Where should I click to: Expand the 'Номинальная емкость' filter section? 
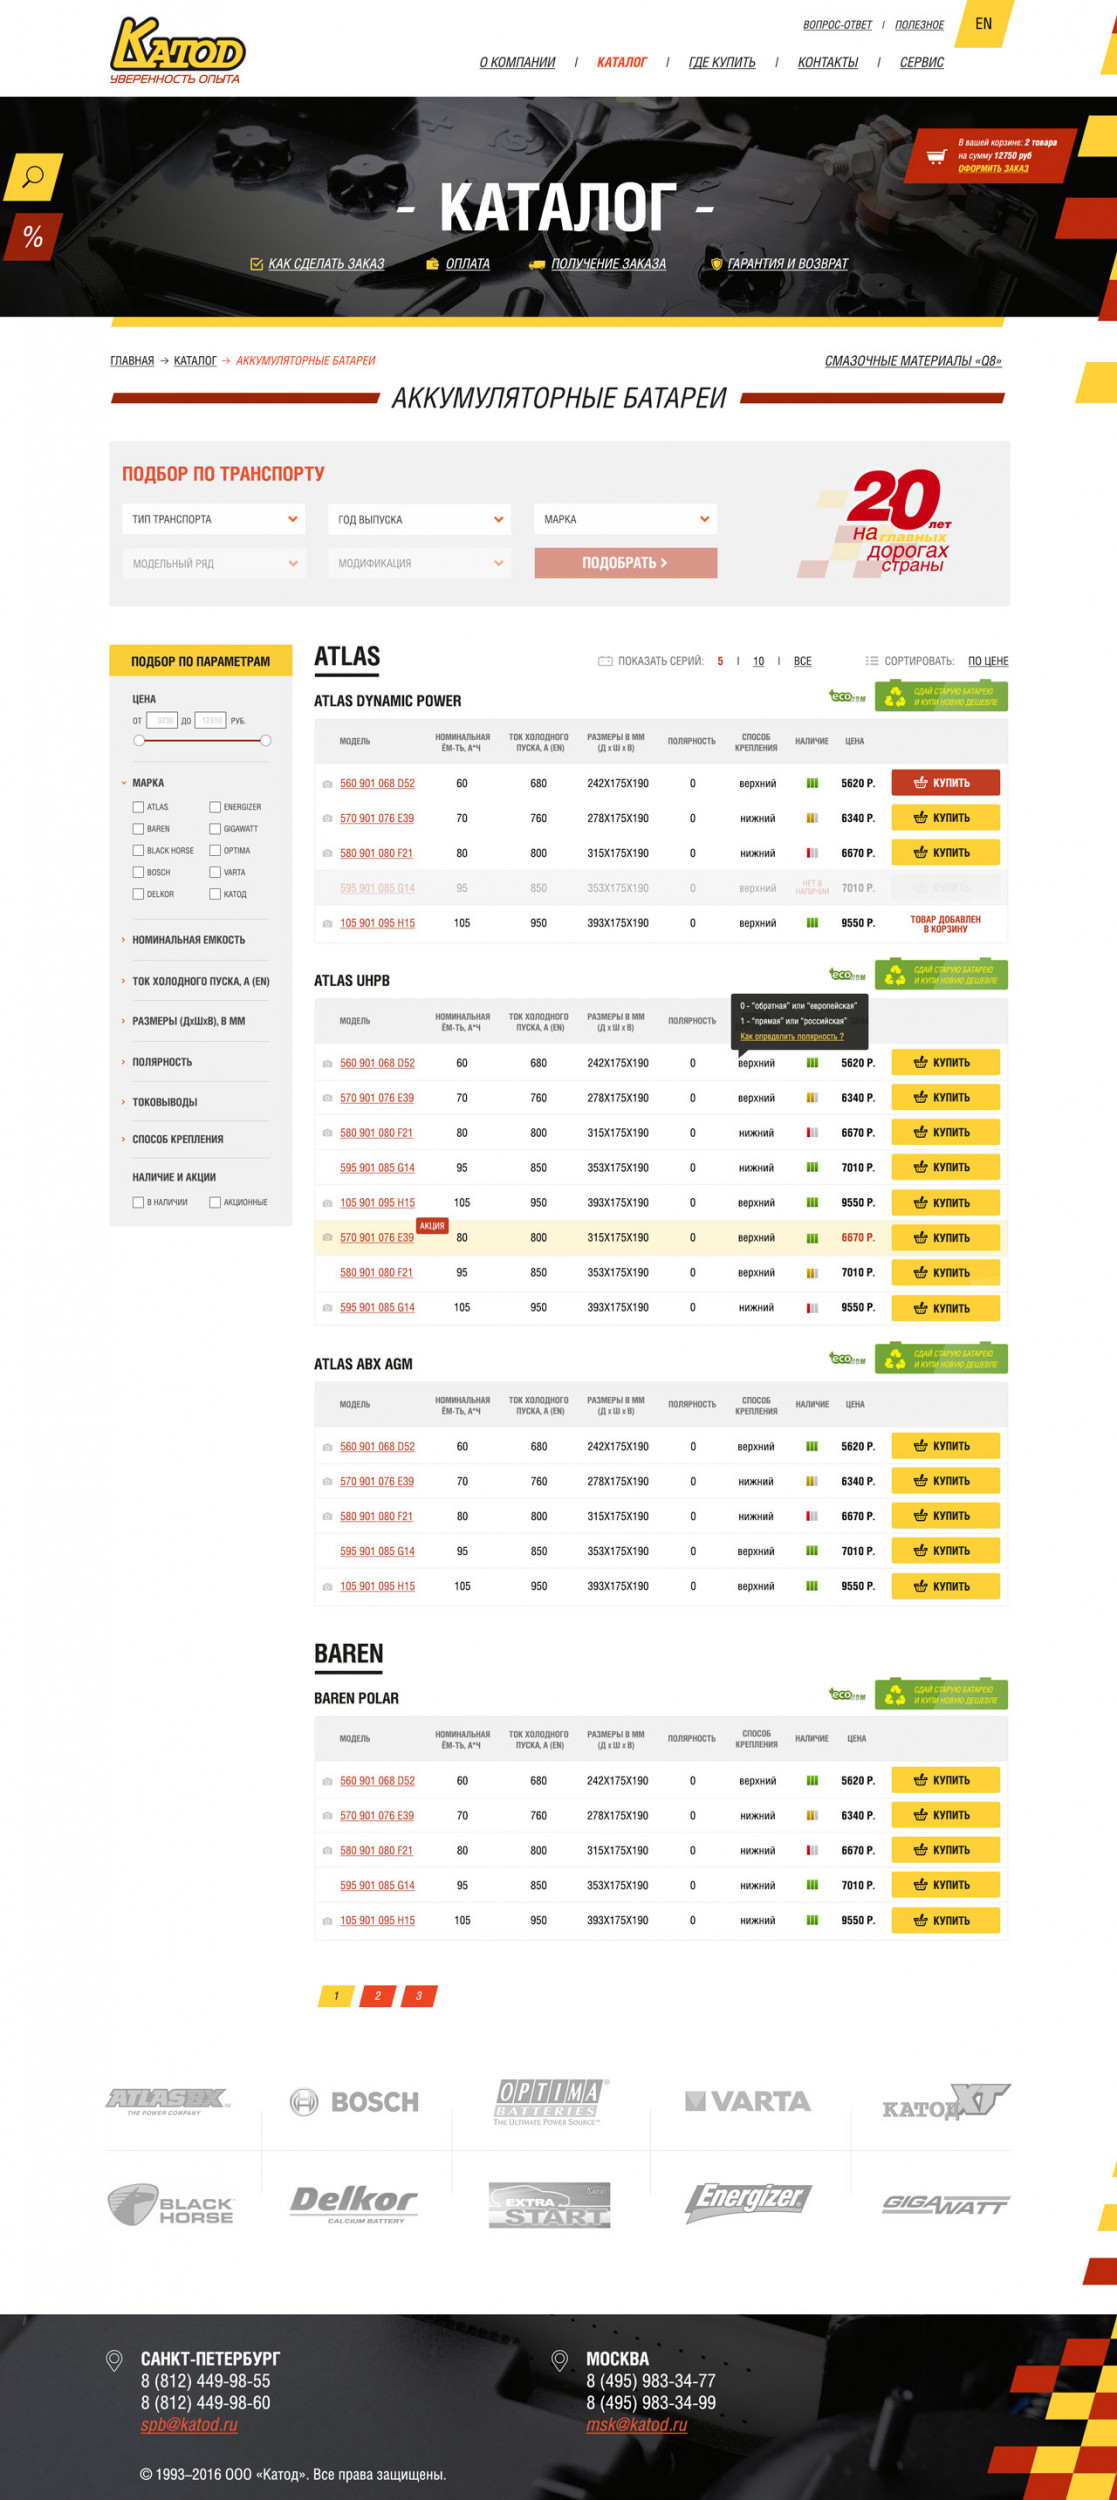tap(188, 940)
